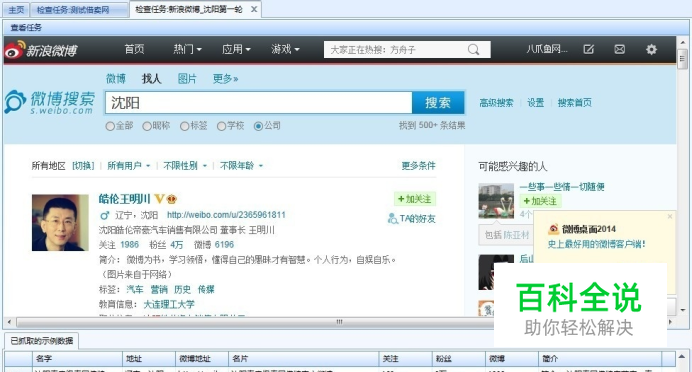
Task: Open the 更多» search category
Action: click(x=225, y=79)
